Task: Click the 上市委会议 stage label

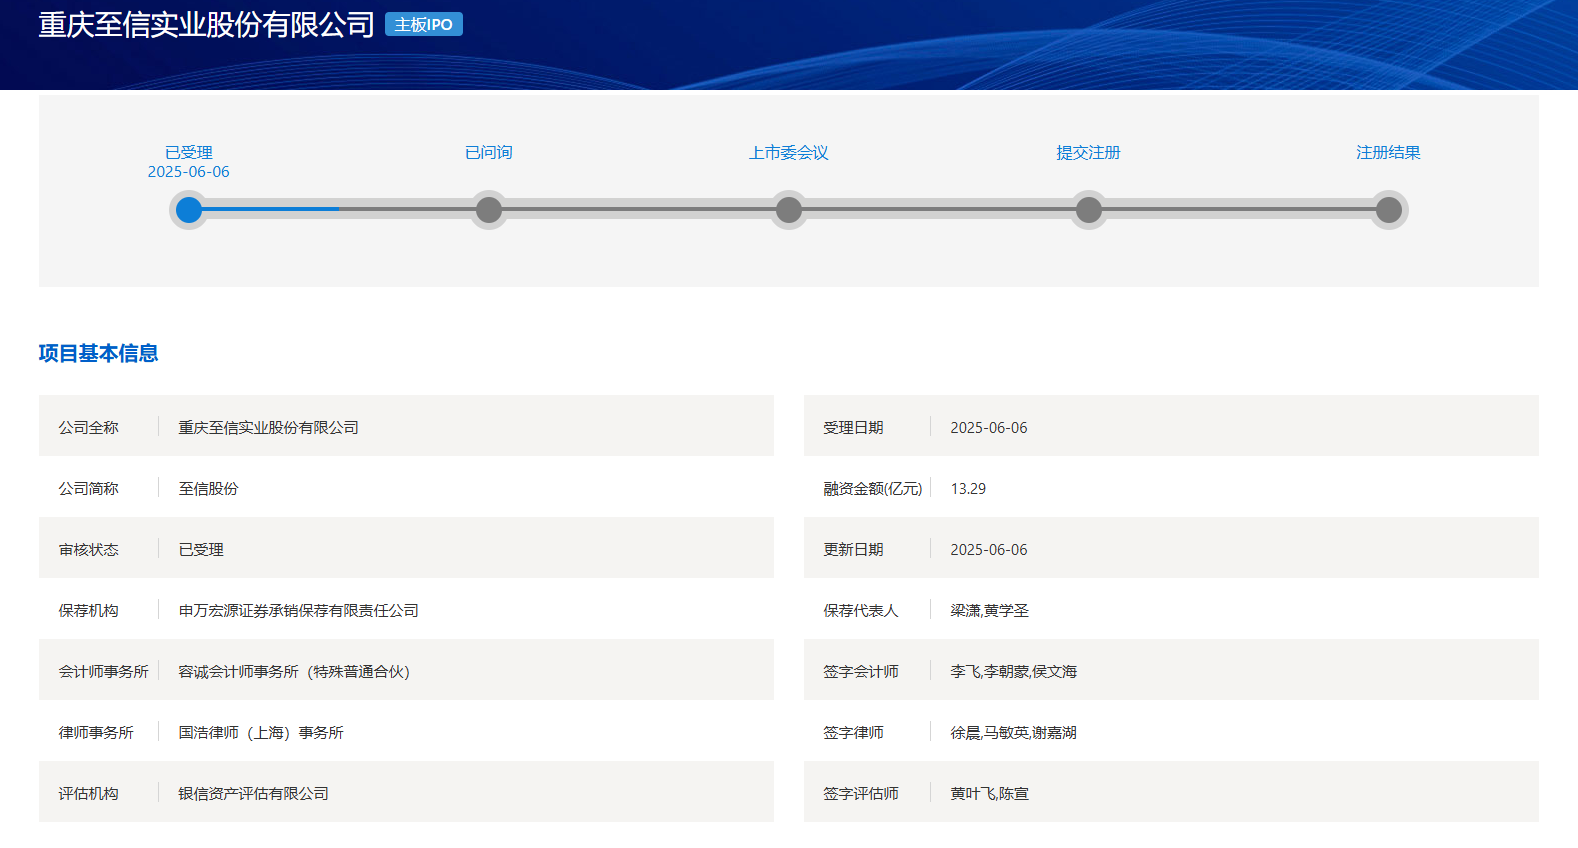Action: point(789,152)
